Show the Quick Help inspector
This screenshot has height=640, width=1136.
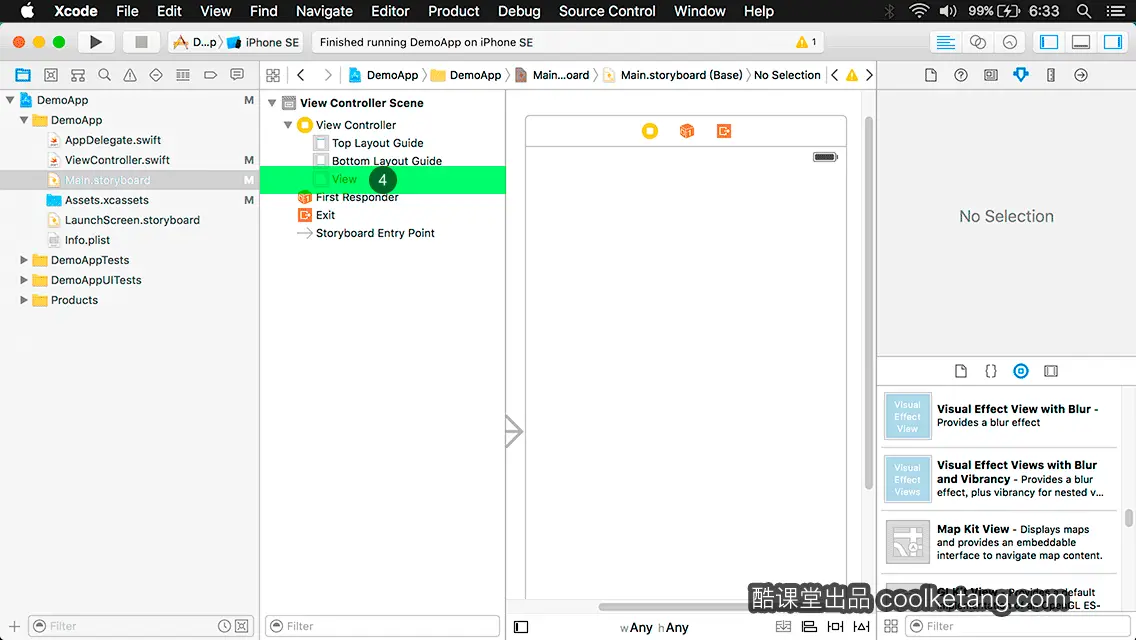click(961, 75)
